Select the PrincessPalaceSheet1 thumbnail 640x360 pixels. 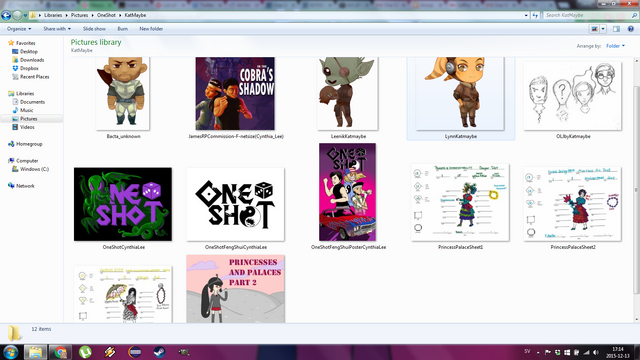tap(460, 202)
